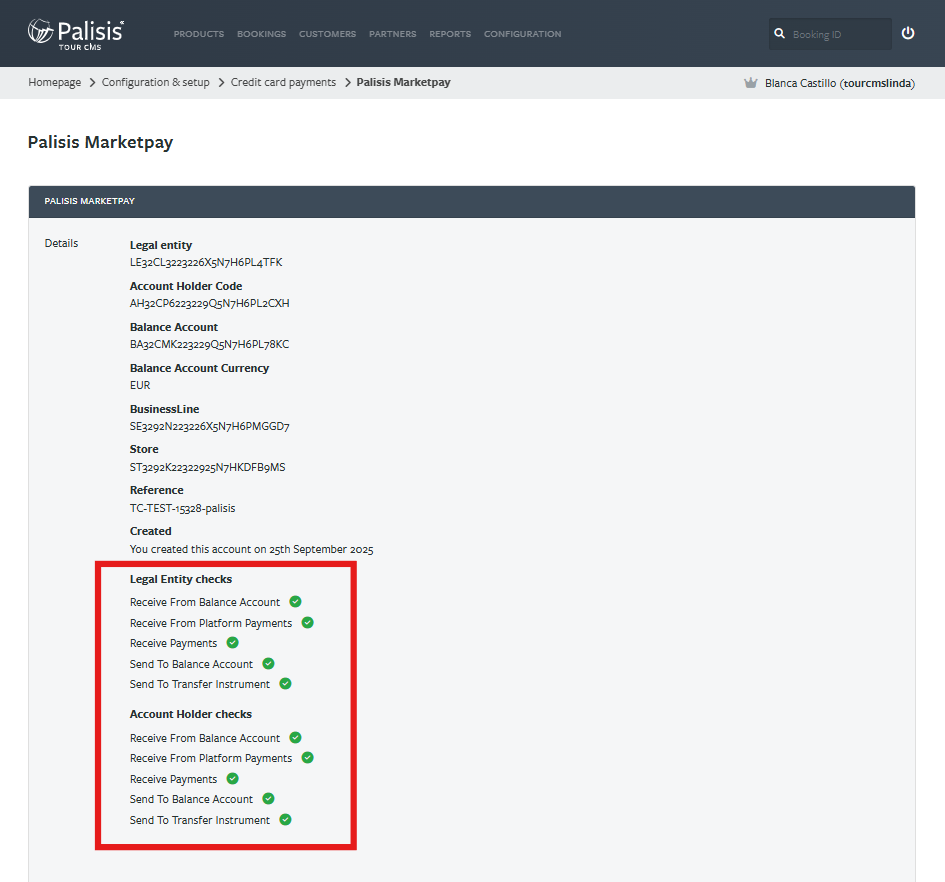This screenshot has width=945, height=882.
Task: Click the Balance Account Currency label
Action: 199,368
